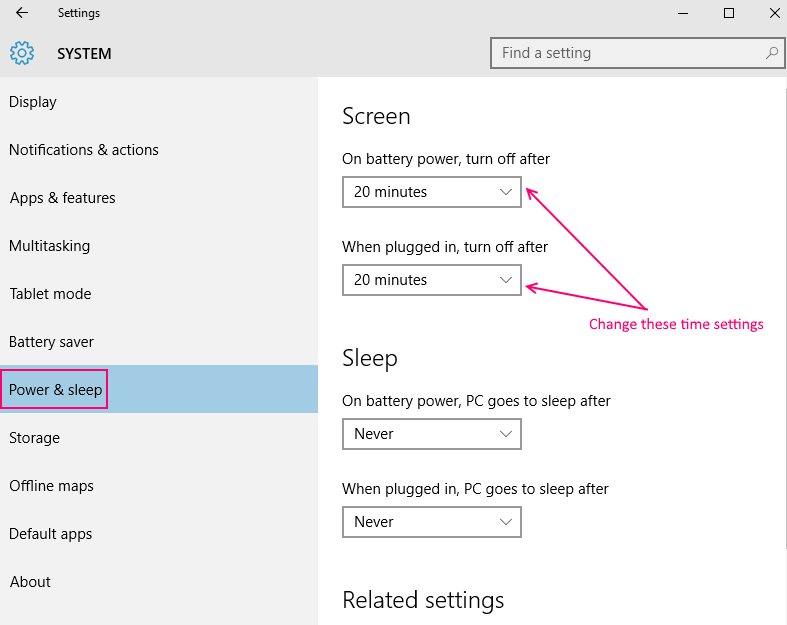Click the Related settings heading
This screenshot has height=625, width=787.
click(x=423, y=600)
